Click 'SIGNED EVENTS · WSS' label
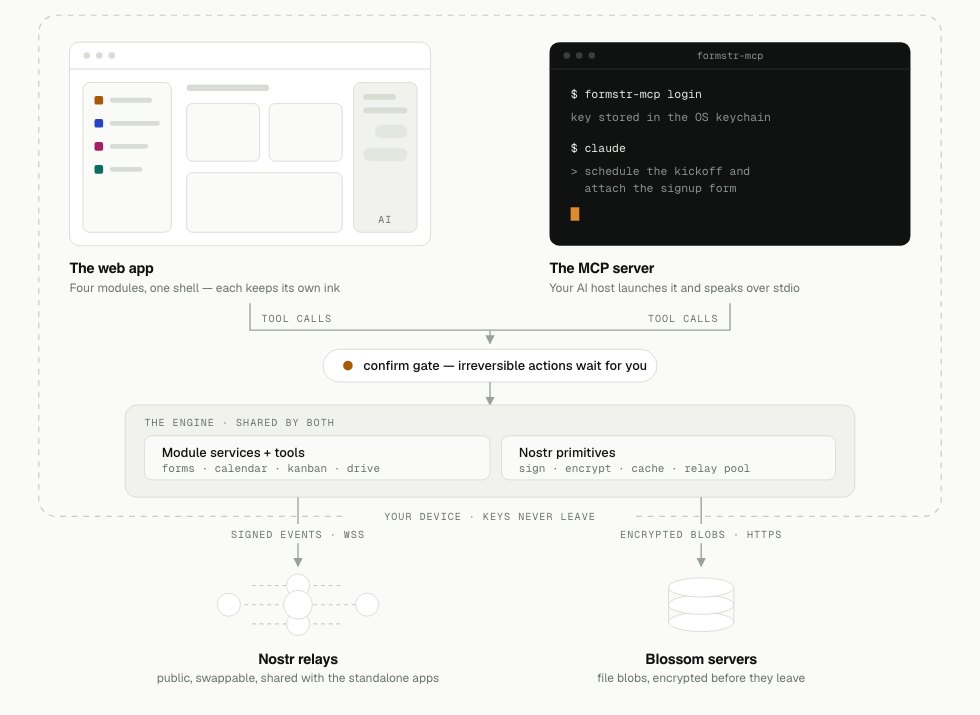Image resolution: width=980 pixels, height=715 pixels. click(x=298, y=535)
